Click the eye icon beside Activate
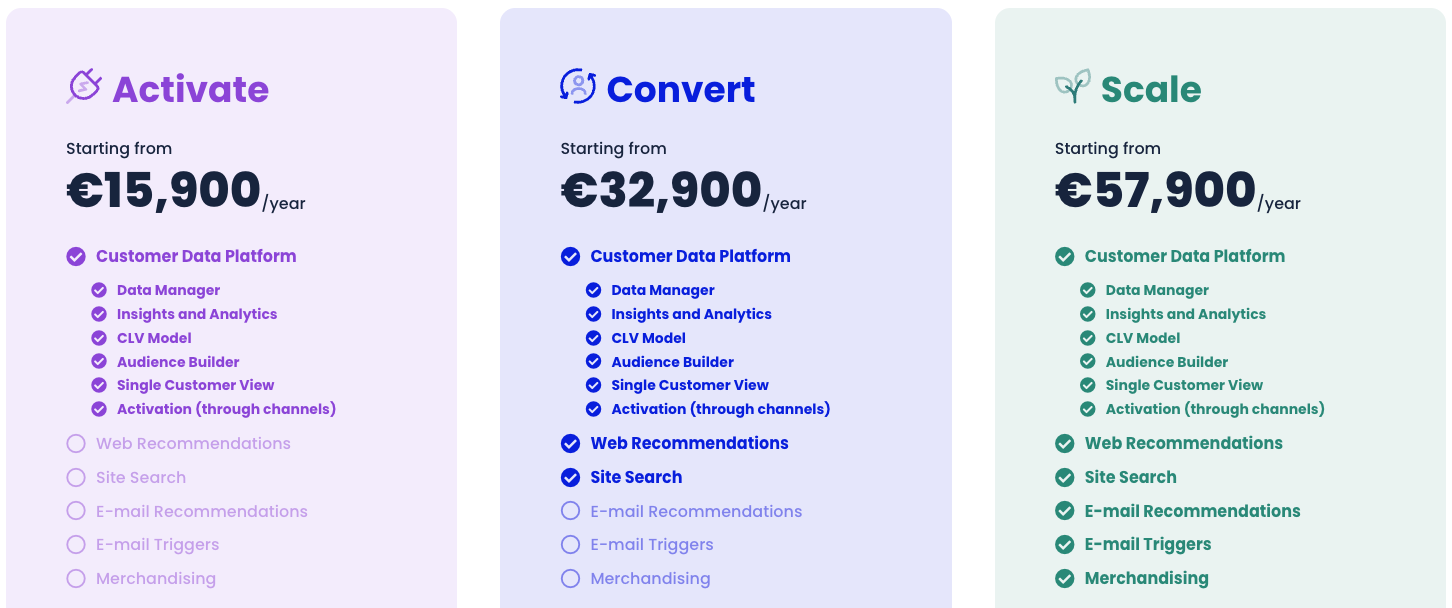This screenshot has width=1452, height=608. (x=84, y=88)
